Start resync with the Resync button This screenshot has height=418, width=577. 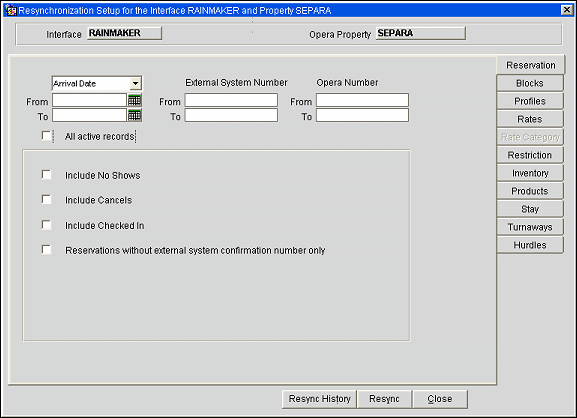tap(384, 399)
